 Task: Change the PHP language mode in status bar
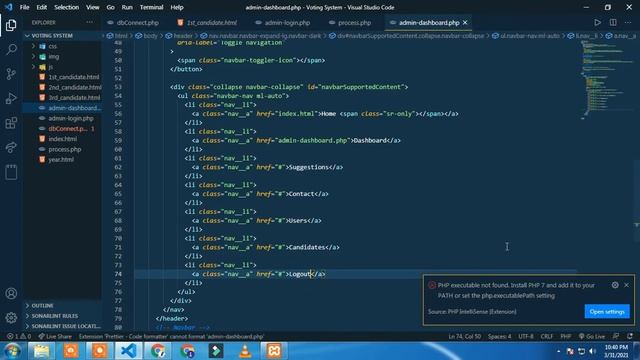(x=565, y=336)
